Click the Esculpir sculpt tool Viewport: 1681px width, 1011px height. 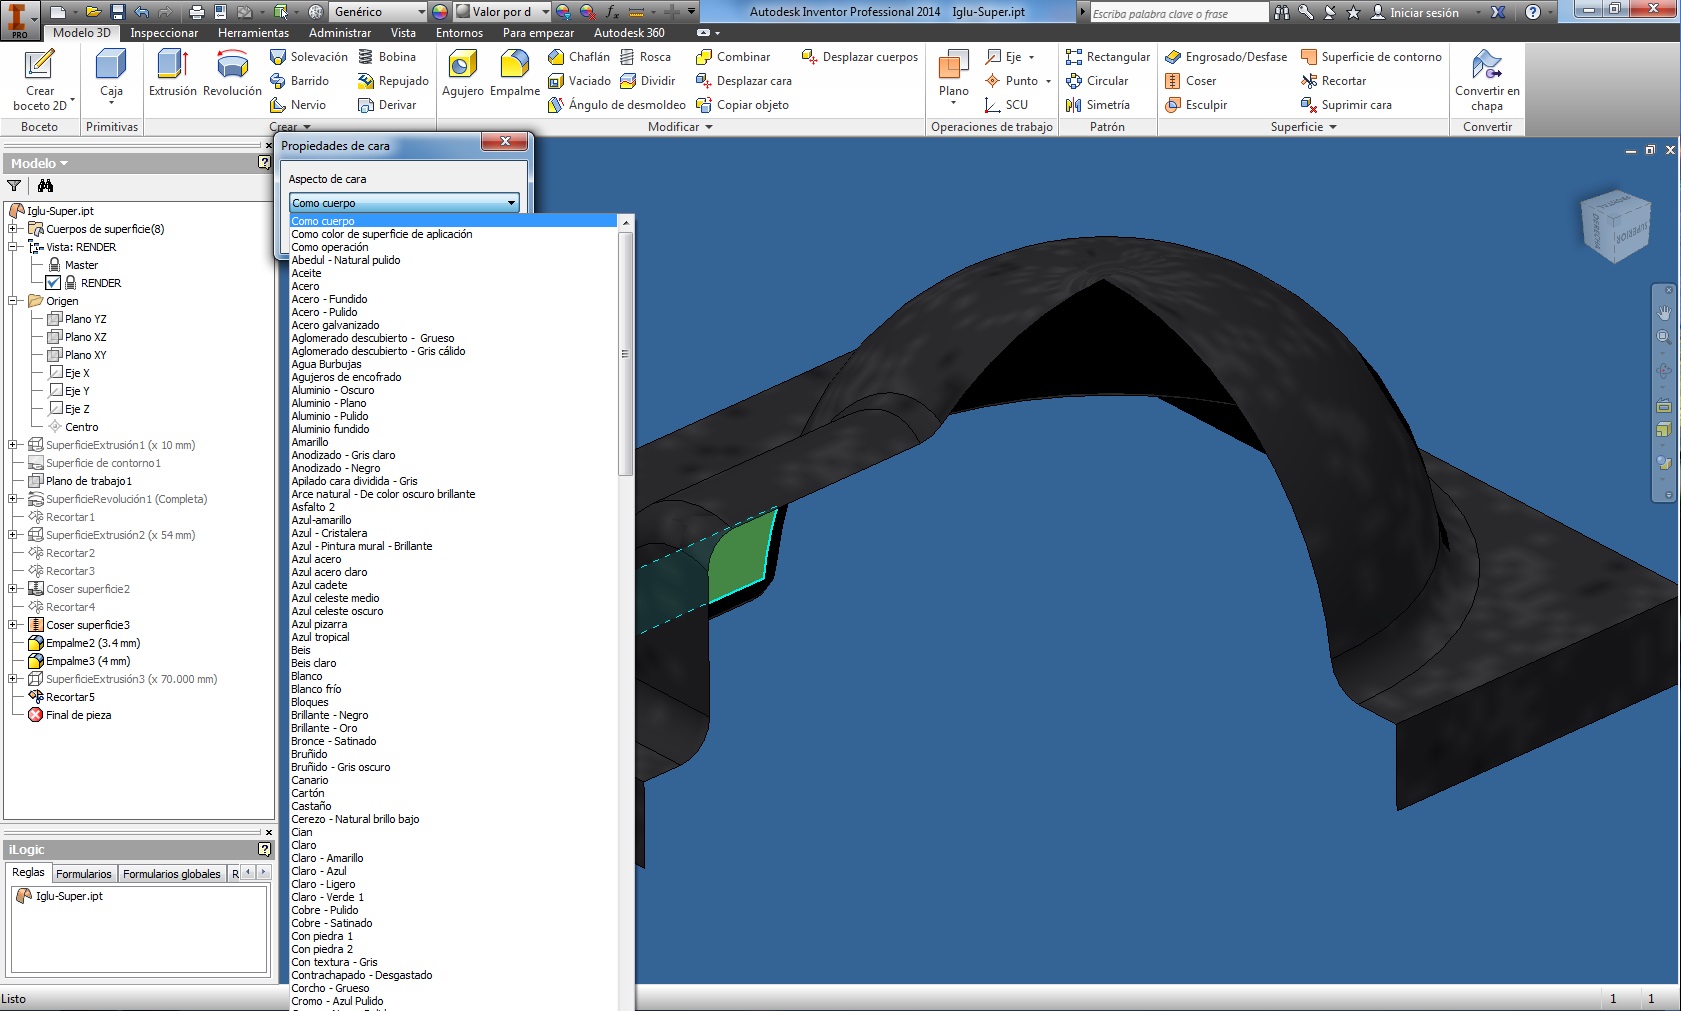[1196, 105]
